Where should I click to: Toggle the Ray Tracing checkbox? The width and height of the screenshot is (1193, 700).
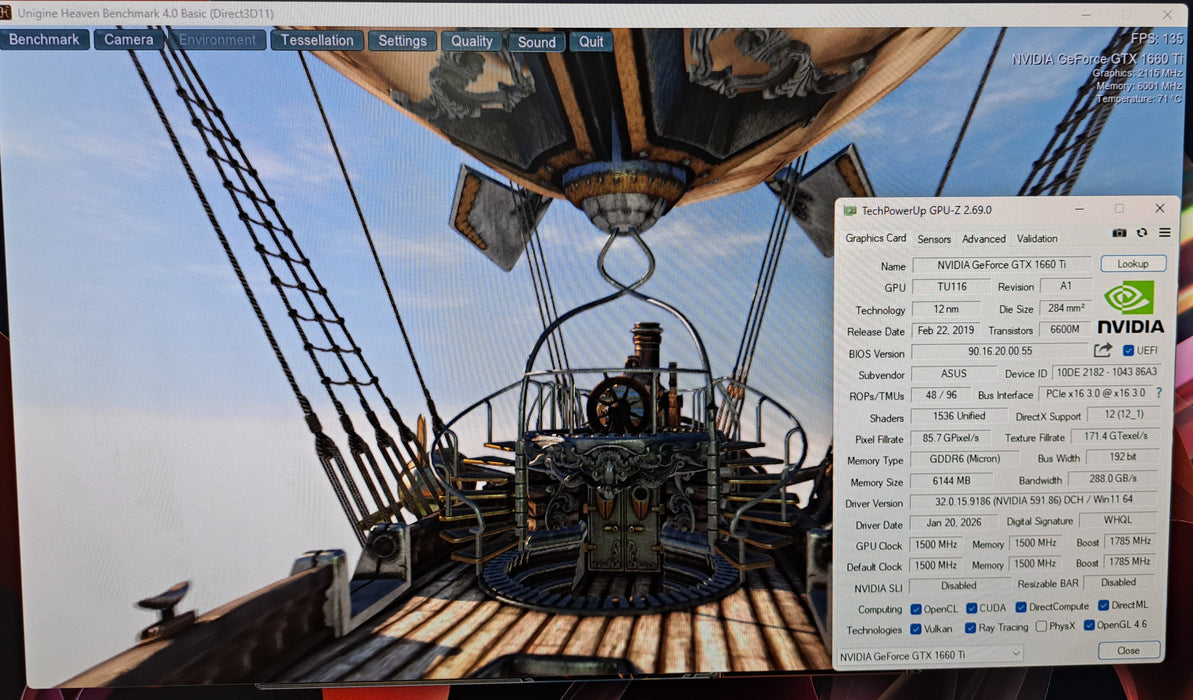(971, 628)
